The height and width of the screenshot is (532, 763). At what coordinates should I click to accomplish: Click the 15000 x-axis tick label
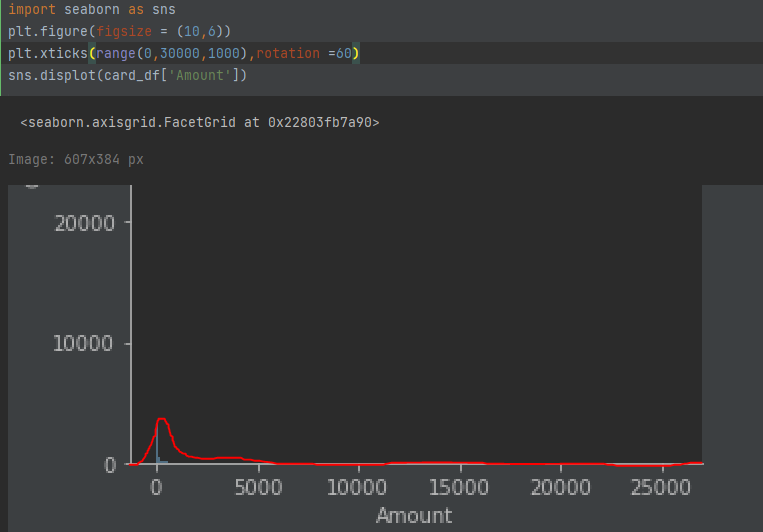(458, 487)
